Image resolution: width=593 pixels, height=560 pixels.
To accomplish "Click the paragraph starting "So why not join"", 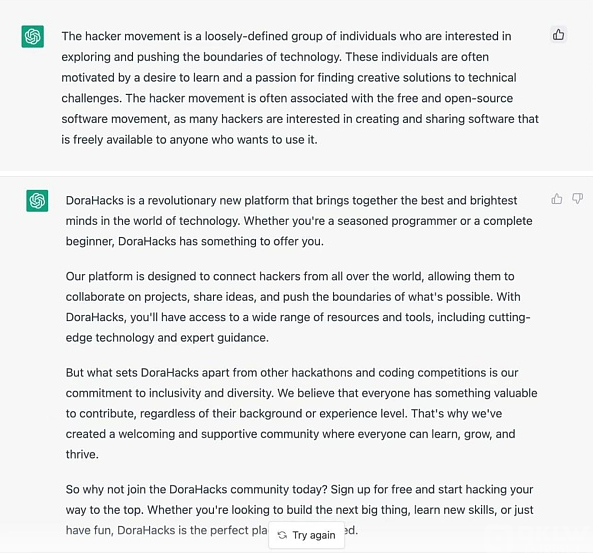I will [299, 510].
